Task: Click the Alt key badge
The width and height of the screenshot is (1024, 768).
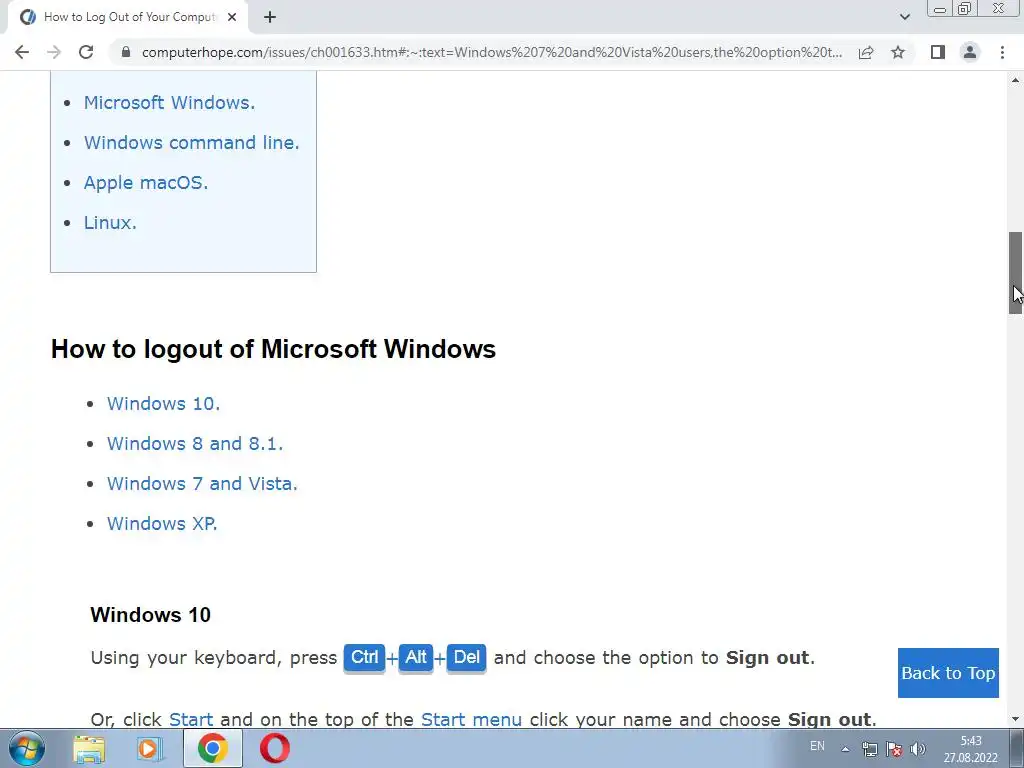Action: pos(415,657)
